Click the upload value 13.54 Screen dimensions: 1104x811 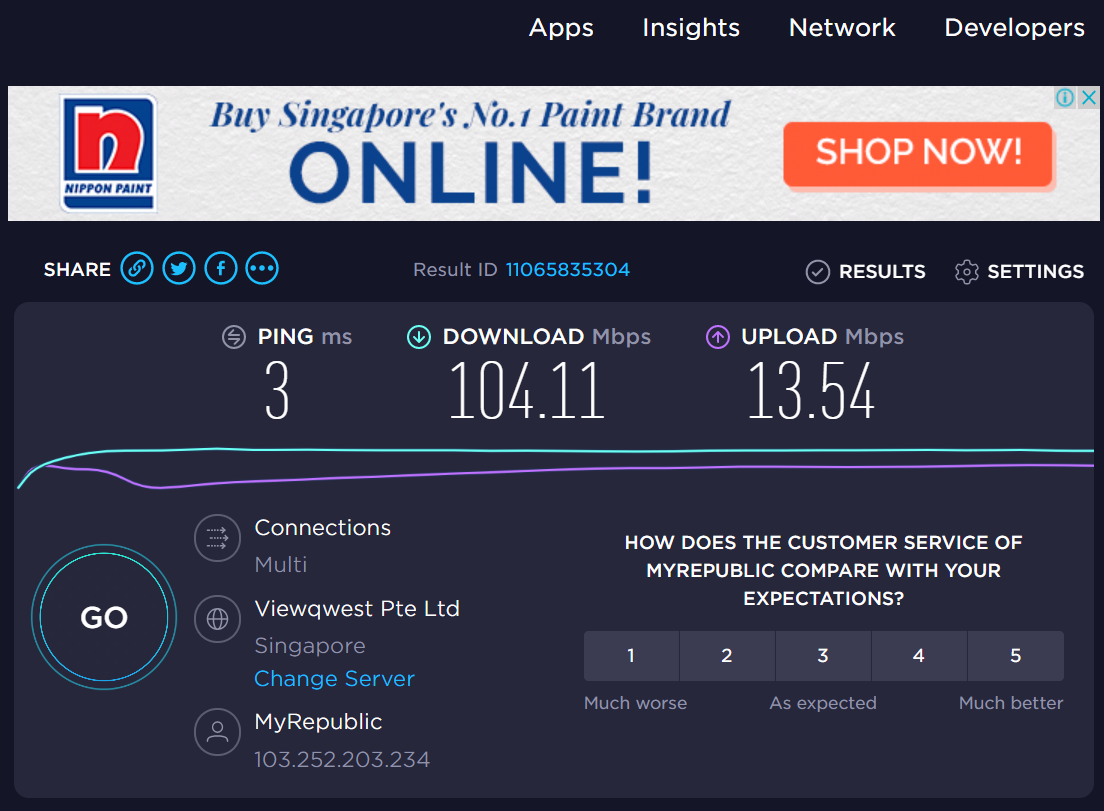tap(811, 391)
